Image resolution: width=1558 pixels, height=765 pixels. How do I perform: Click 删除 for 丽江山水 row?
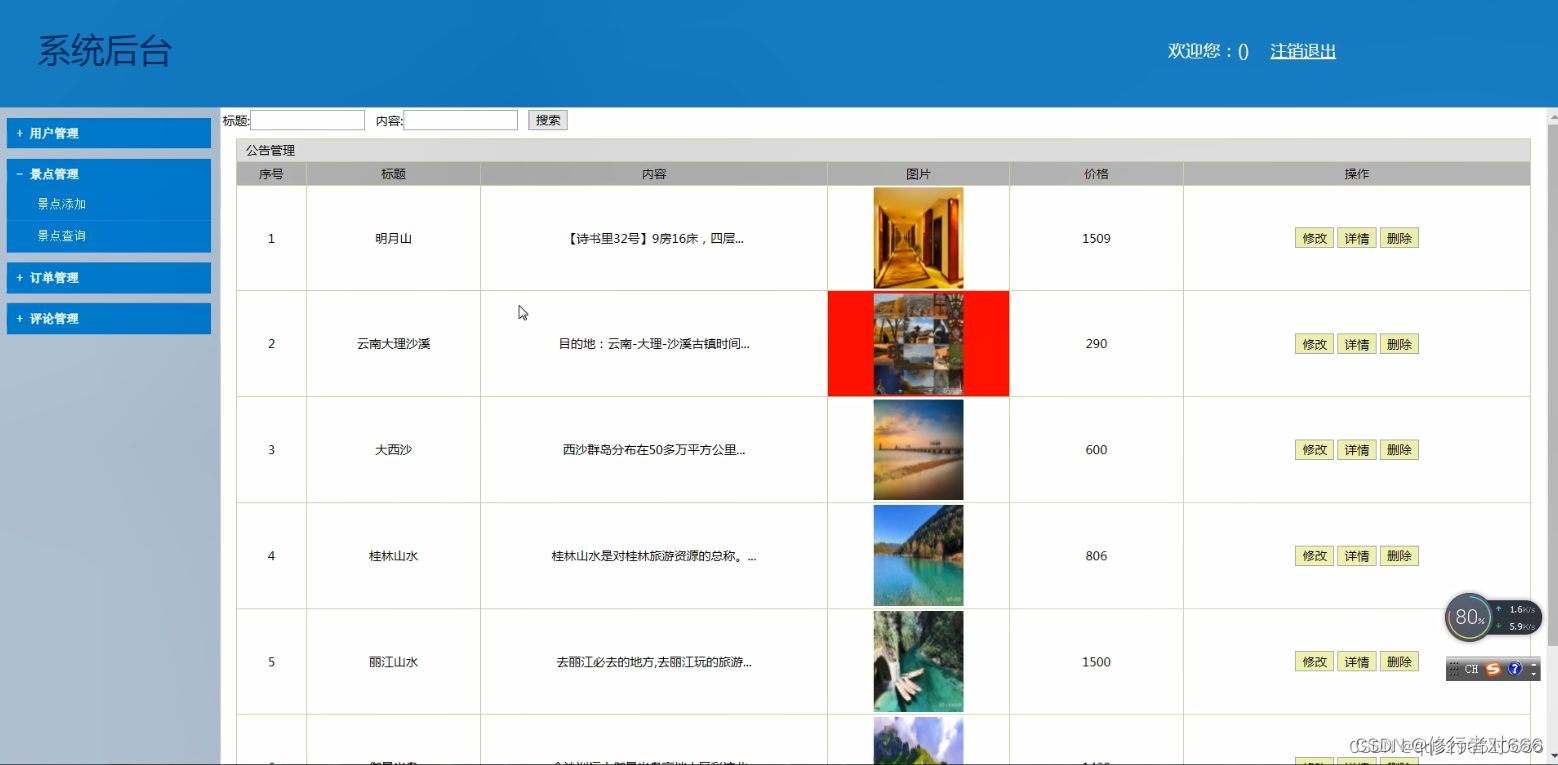[1399, 662]
